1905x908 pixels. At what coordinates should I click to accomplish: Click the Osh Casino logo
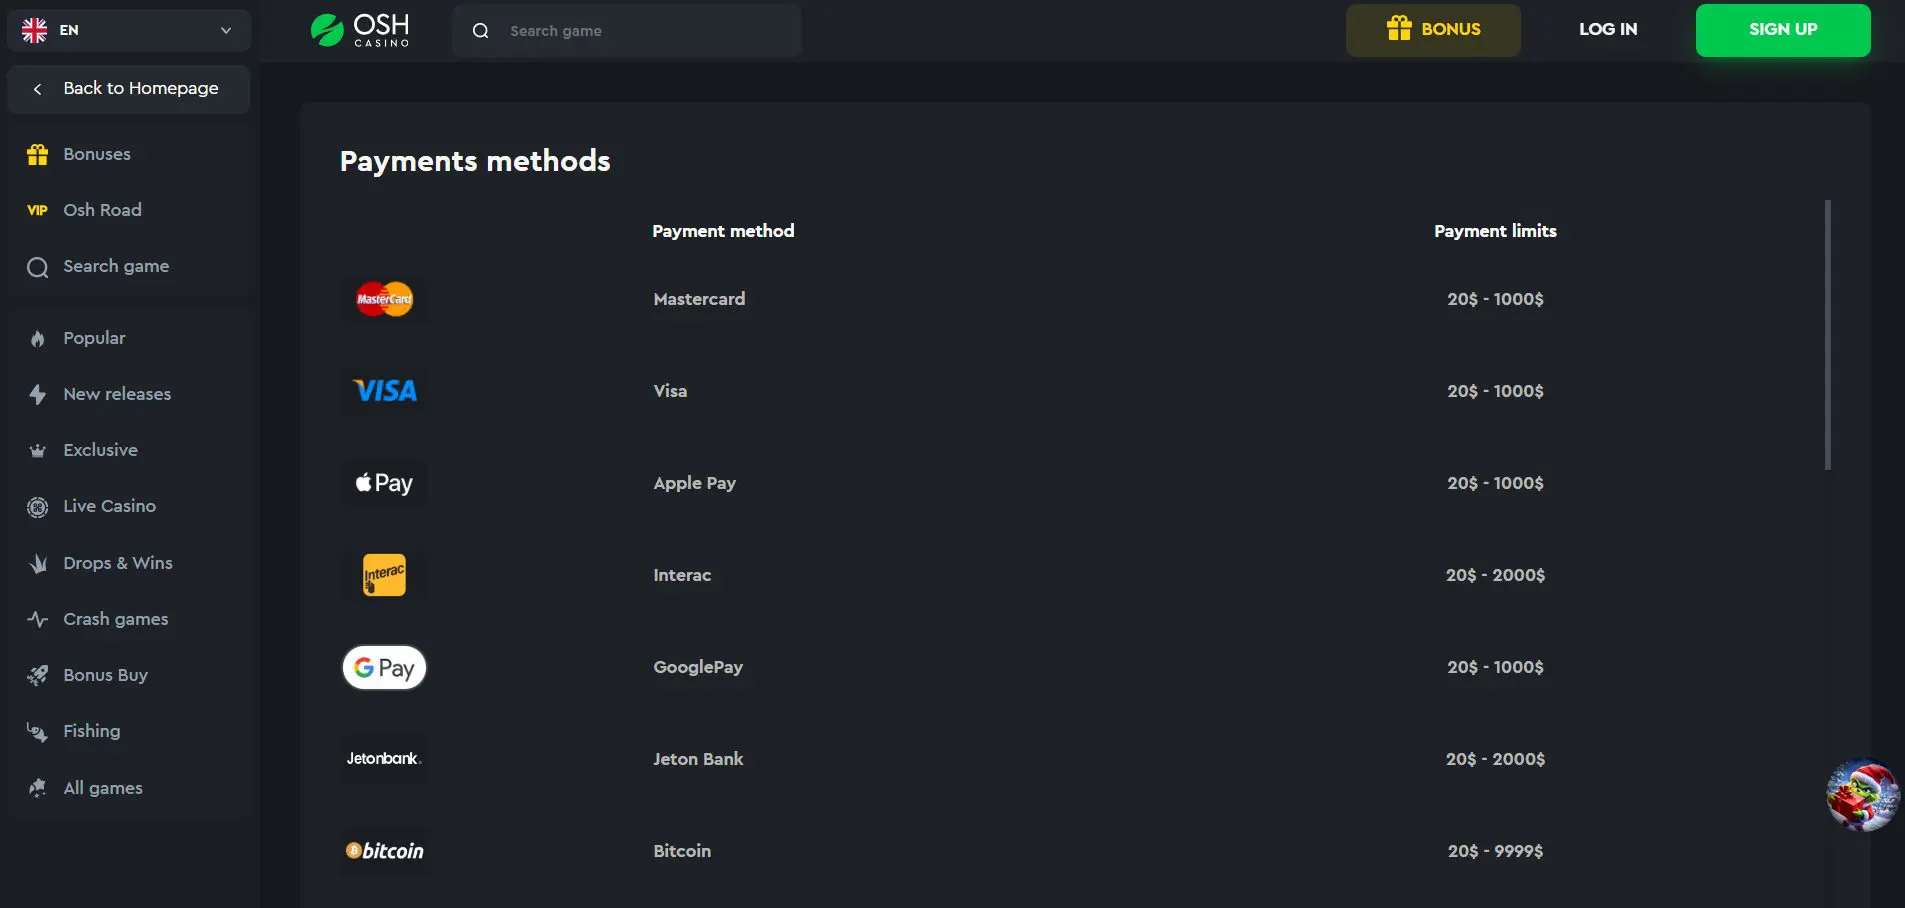point(360,30)
